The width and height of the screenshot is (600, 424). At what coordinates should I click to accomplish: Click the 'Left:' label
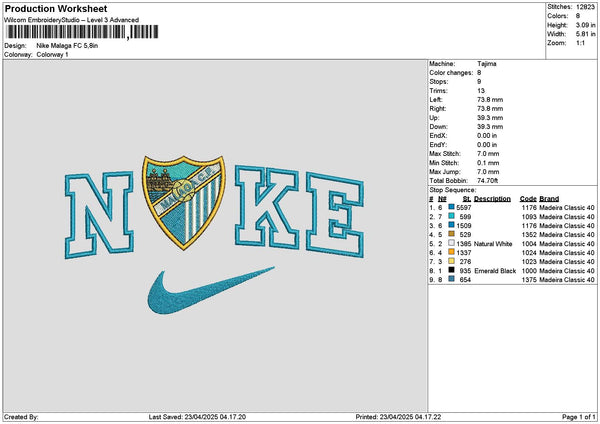coord(436,99)
